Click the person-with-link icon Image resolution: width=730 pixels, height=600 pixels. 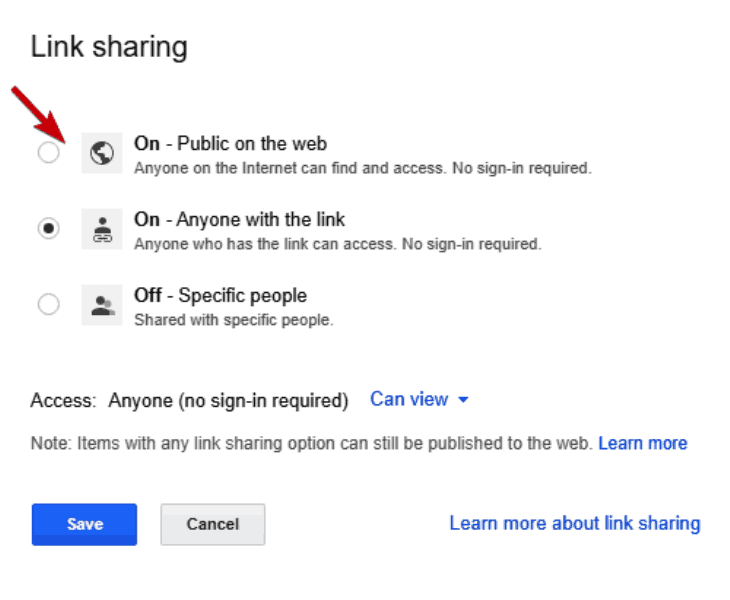tap(102, 229)
